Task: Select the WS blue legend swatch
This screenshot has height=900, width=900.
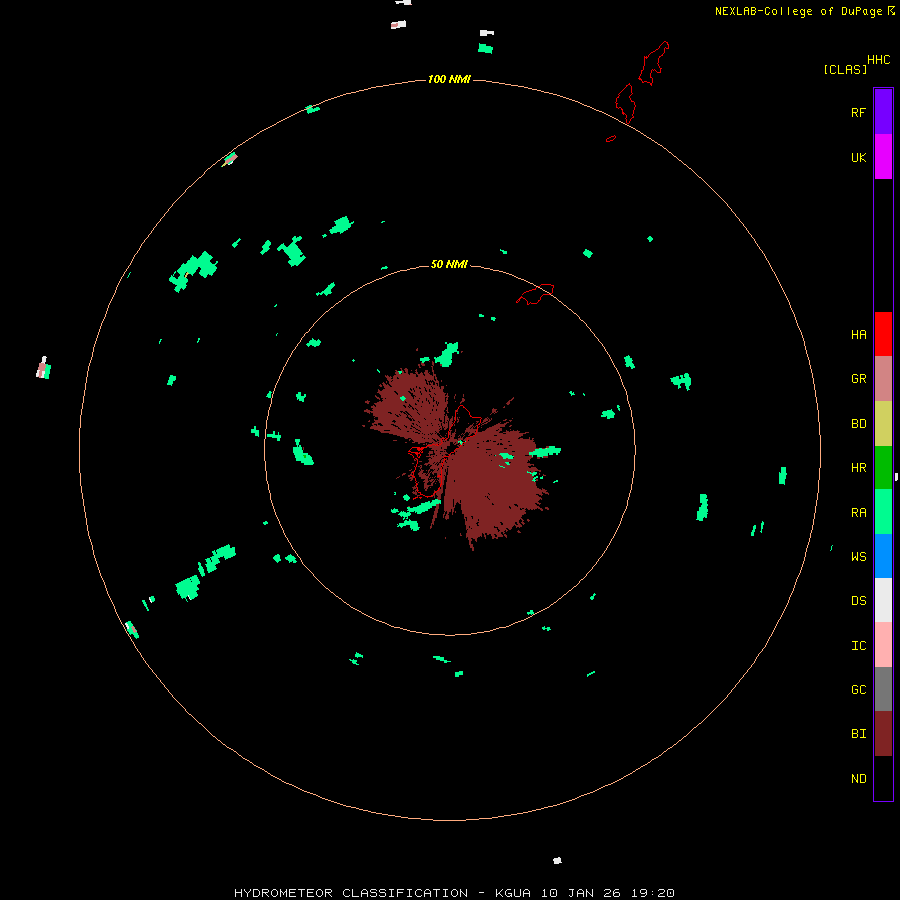Action: 883,556
